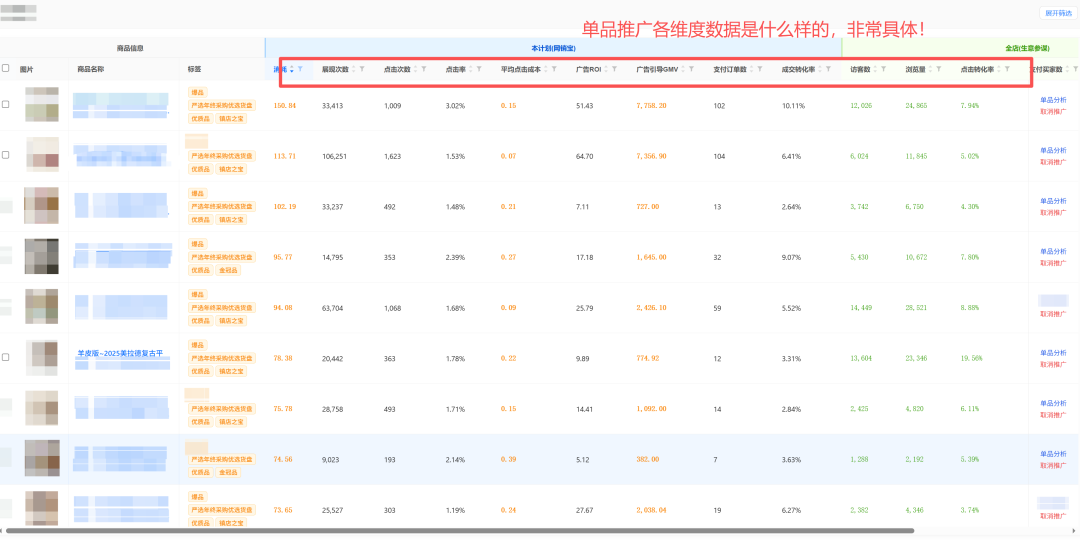Check the row with 消耗 113.71
1080x545 pixels.
[6, 155]
